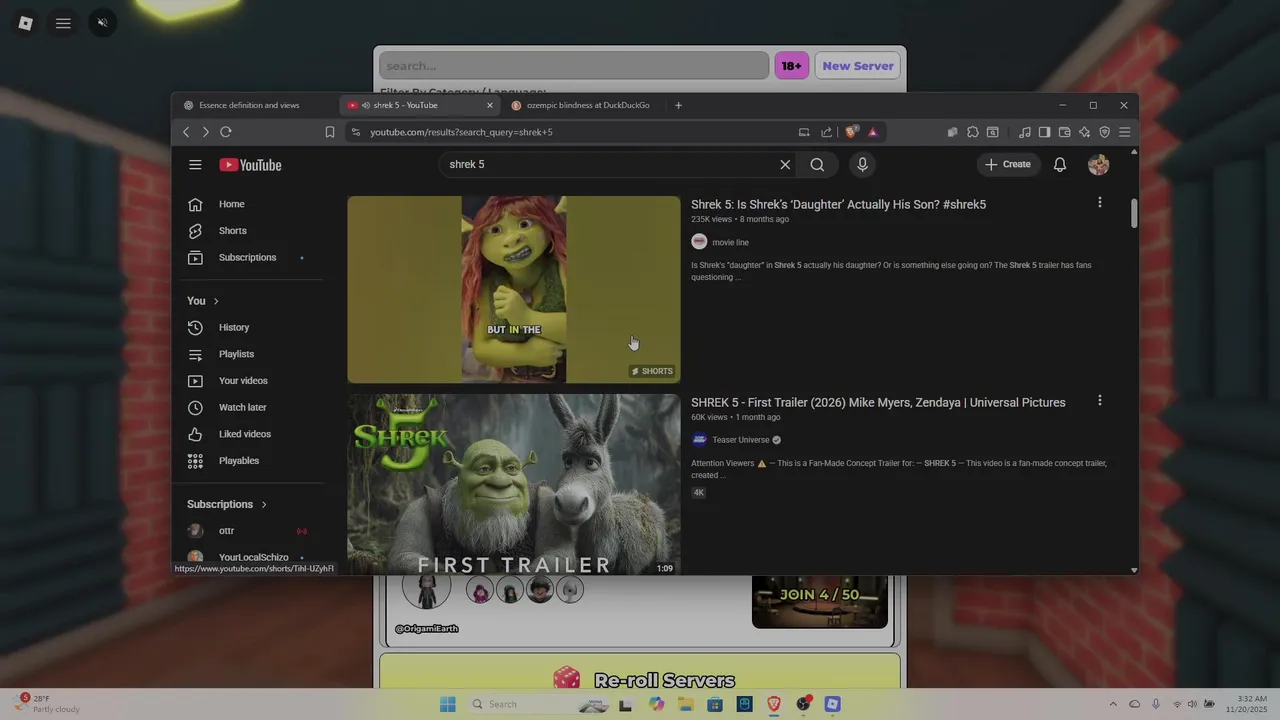Open title 'SHREK 5 - First Trailer (2026)'
Image resolution: width=1280 pixels, height=720 pixels.
point(878,403)
